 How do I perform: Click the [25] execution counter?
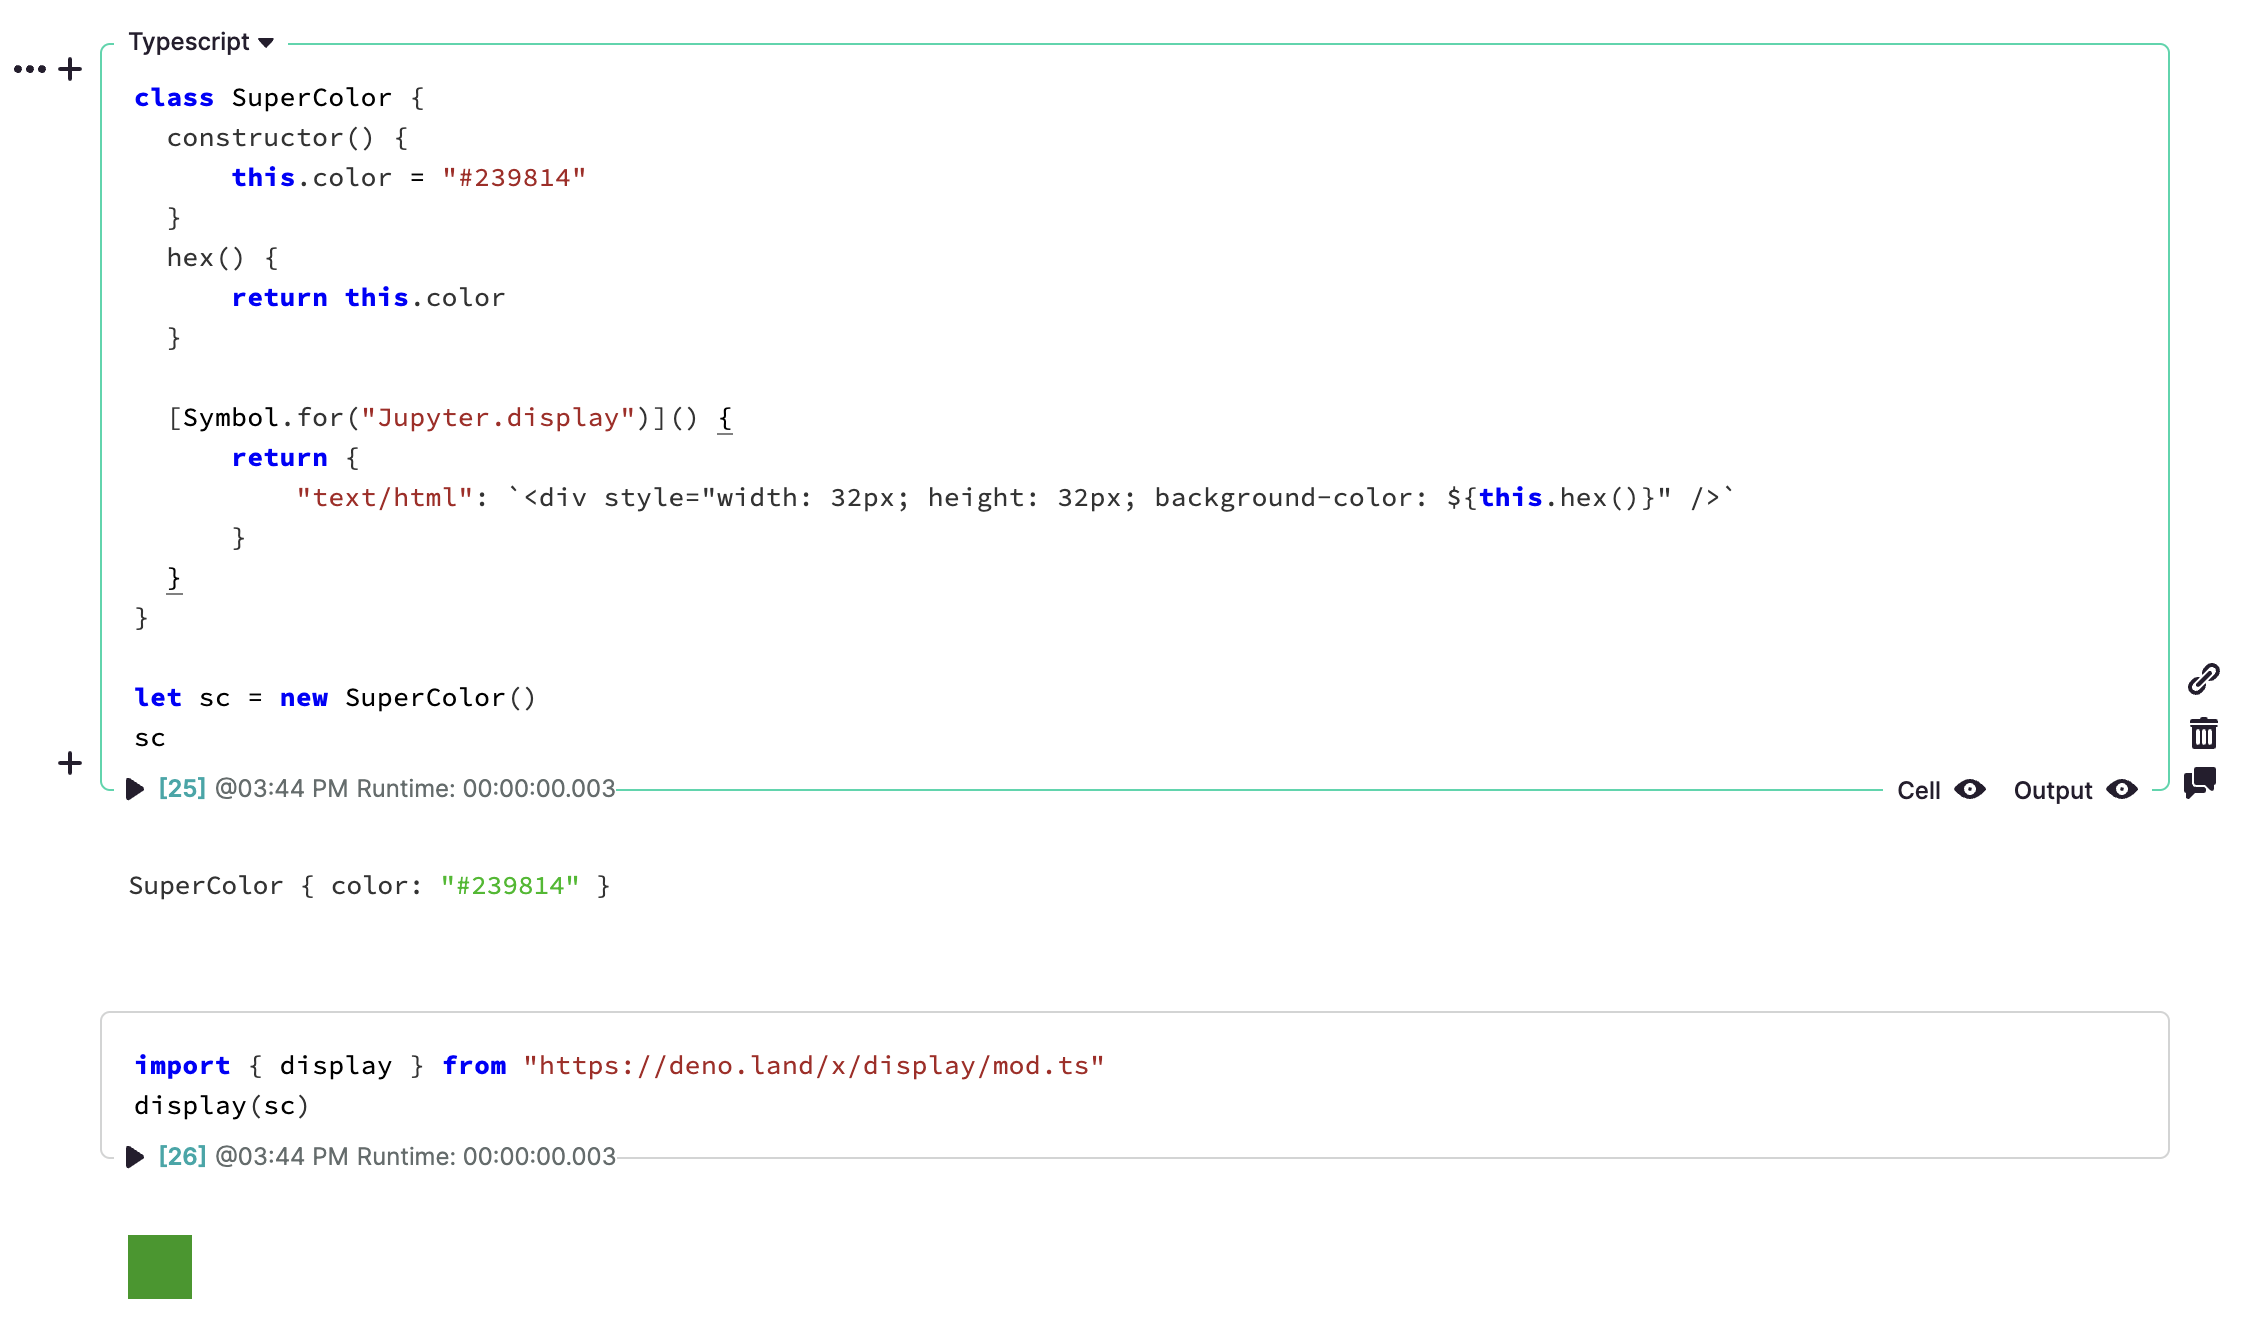pyautogui.click(x=181, y=789)
